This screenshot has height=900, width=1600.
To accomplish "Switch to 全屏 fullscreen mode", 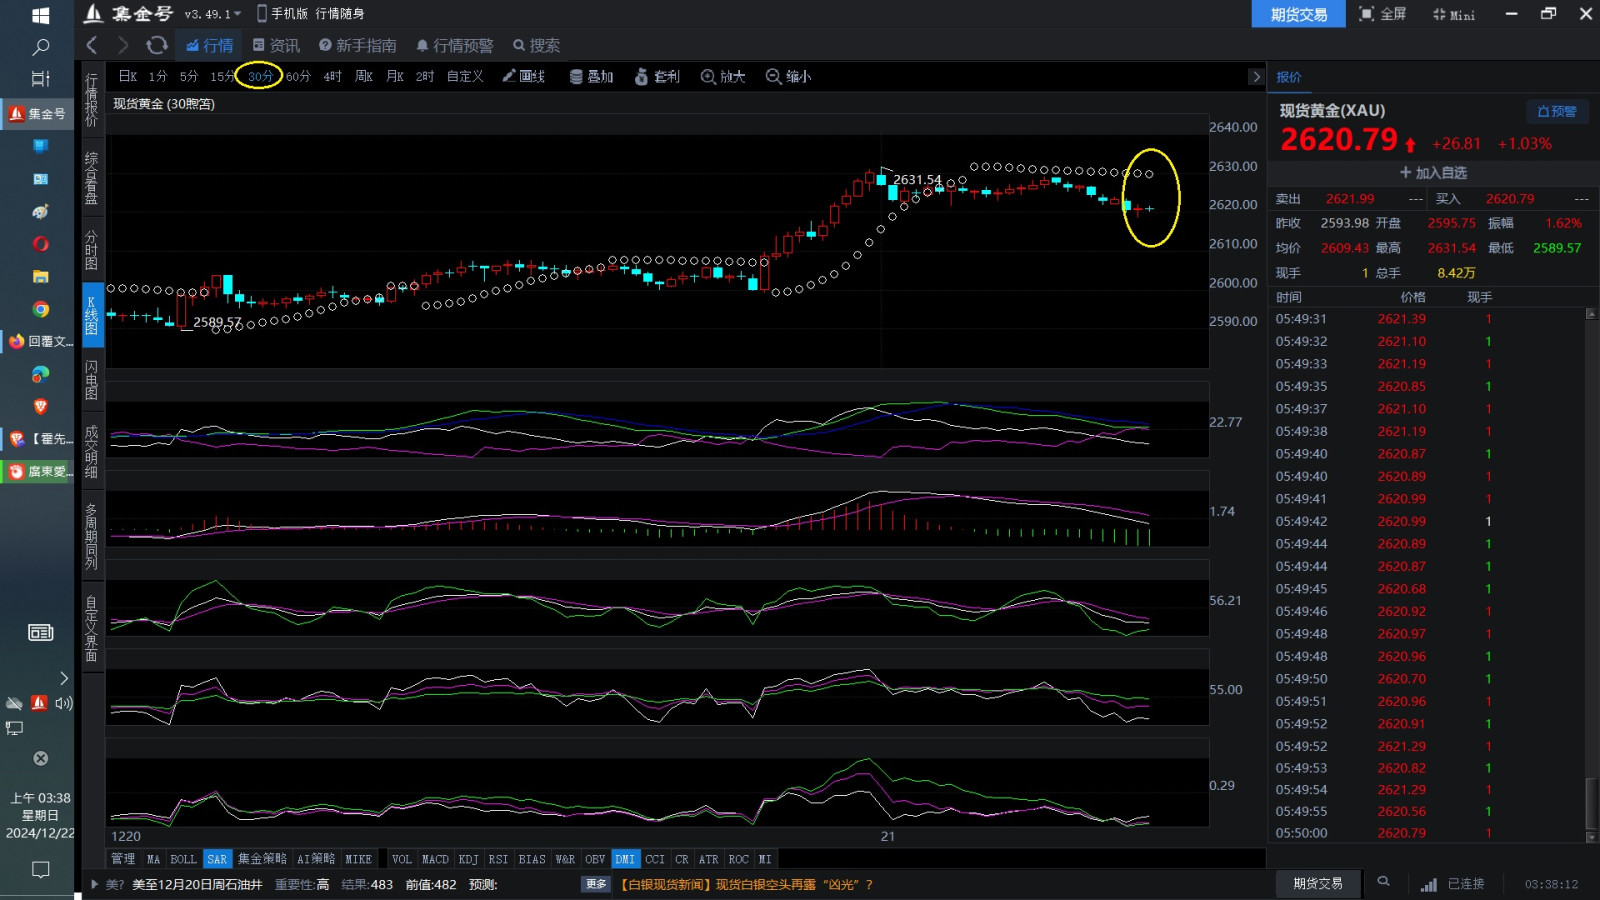I will point(1382,14).
